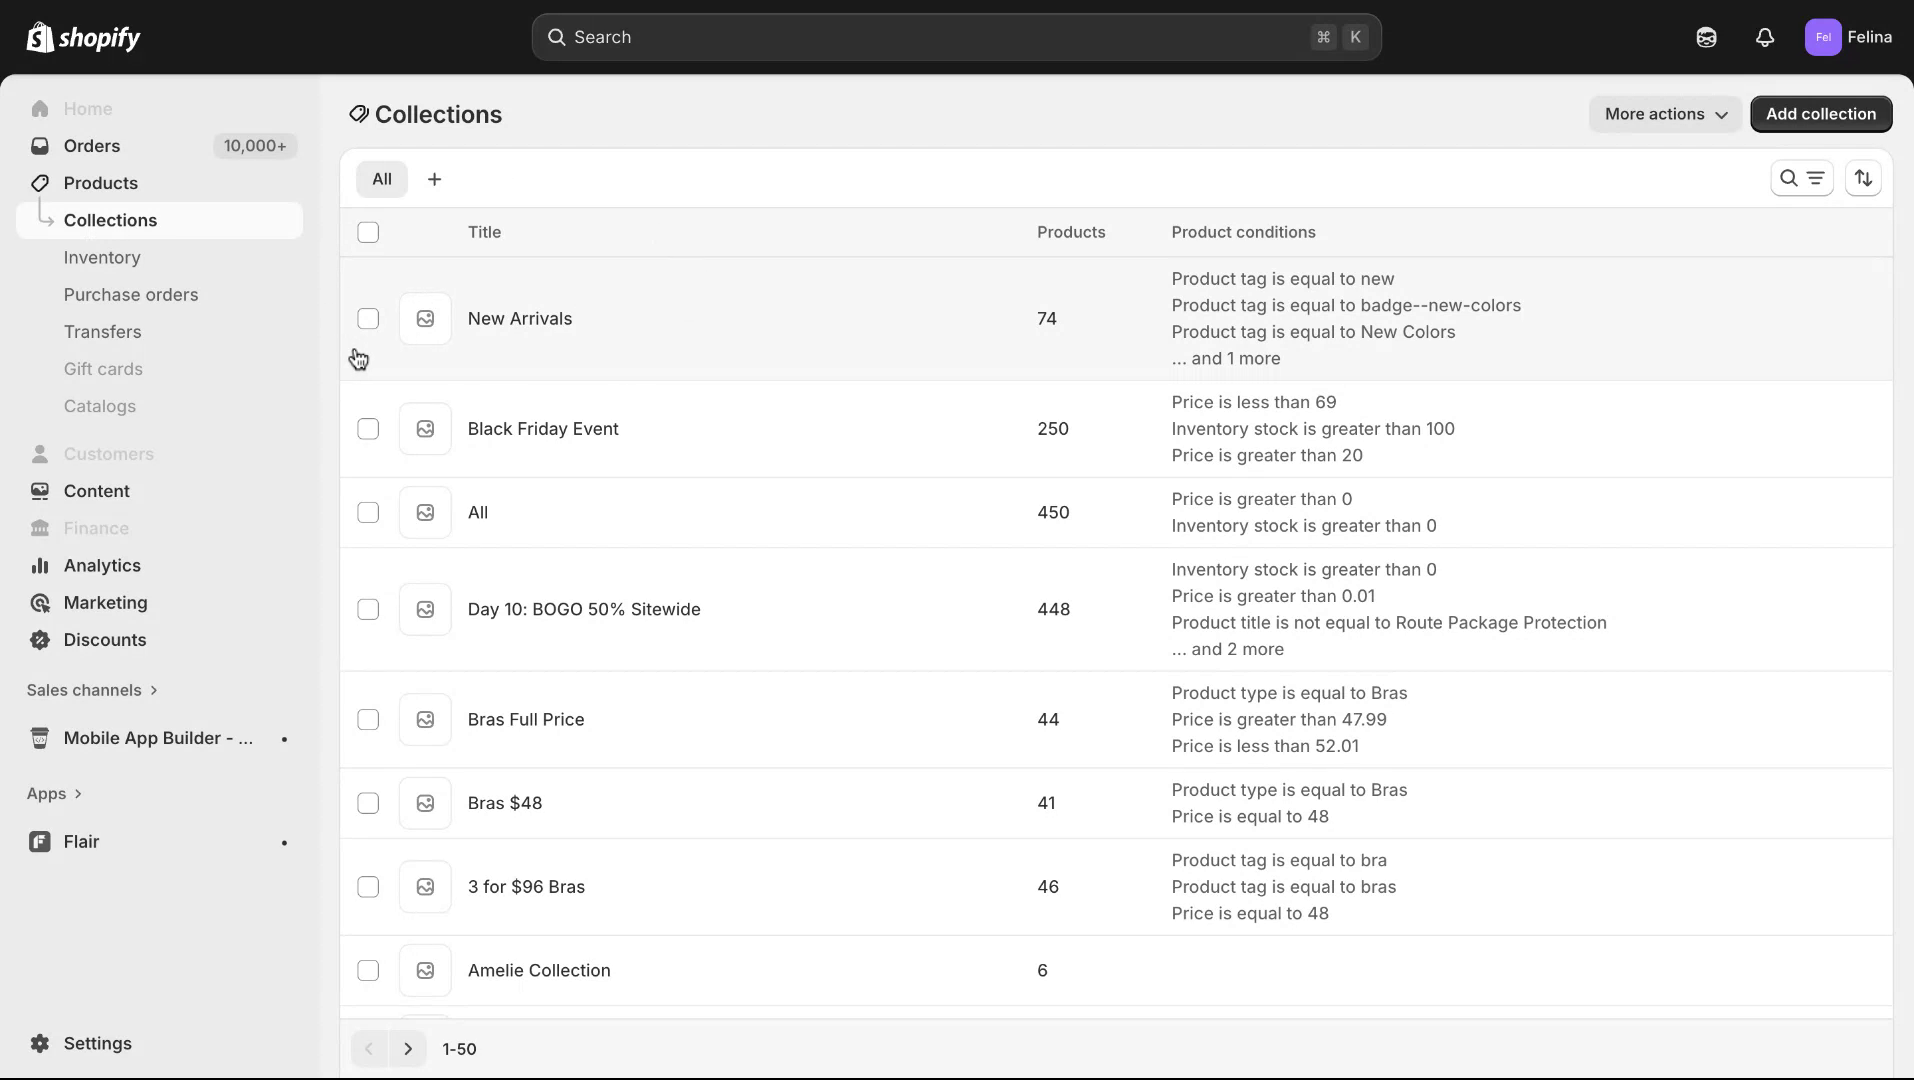Open the notifications bell
This screenshot has width=1914, height=1080.
click(x=1764, y=37)
